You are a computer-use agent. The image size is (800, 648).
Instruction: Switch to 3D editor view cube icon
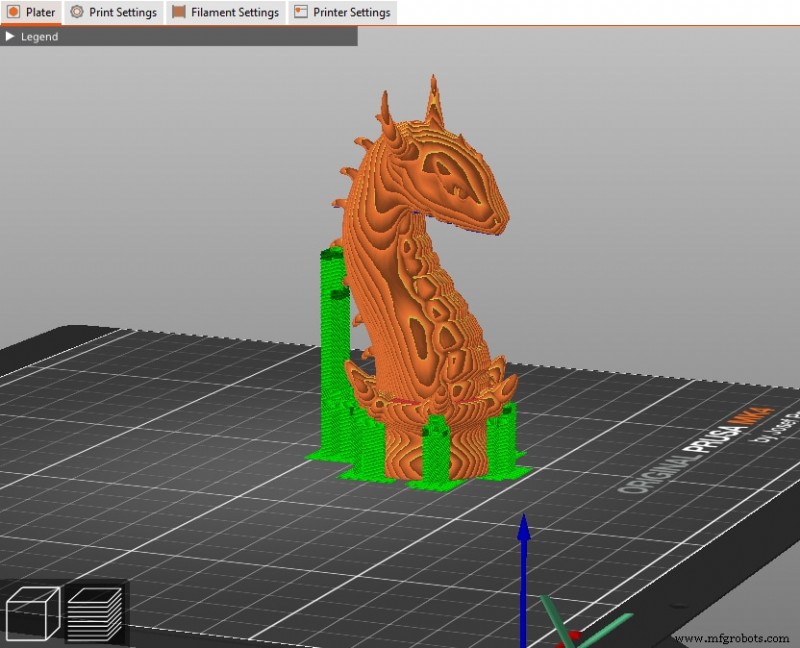pos(33,612)
